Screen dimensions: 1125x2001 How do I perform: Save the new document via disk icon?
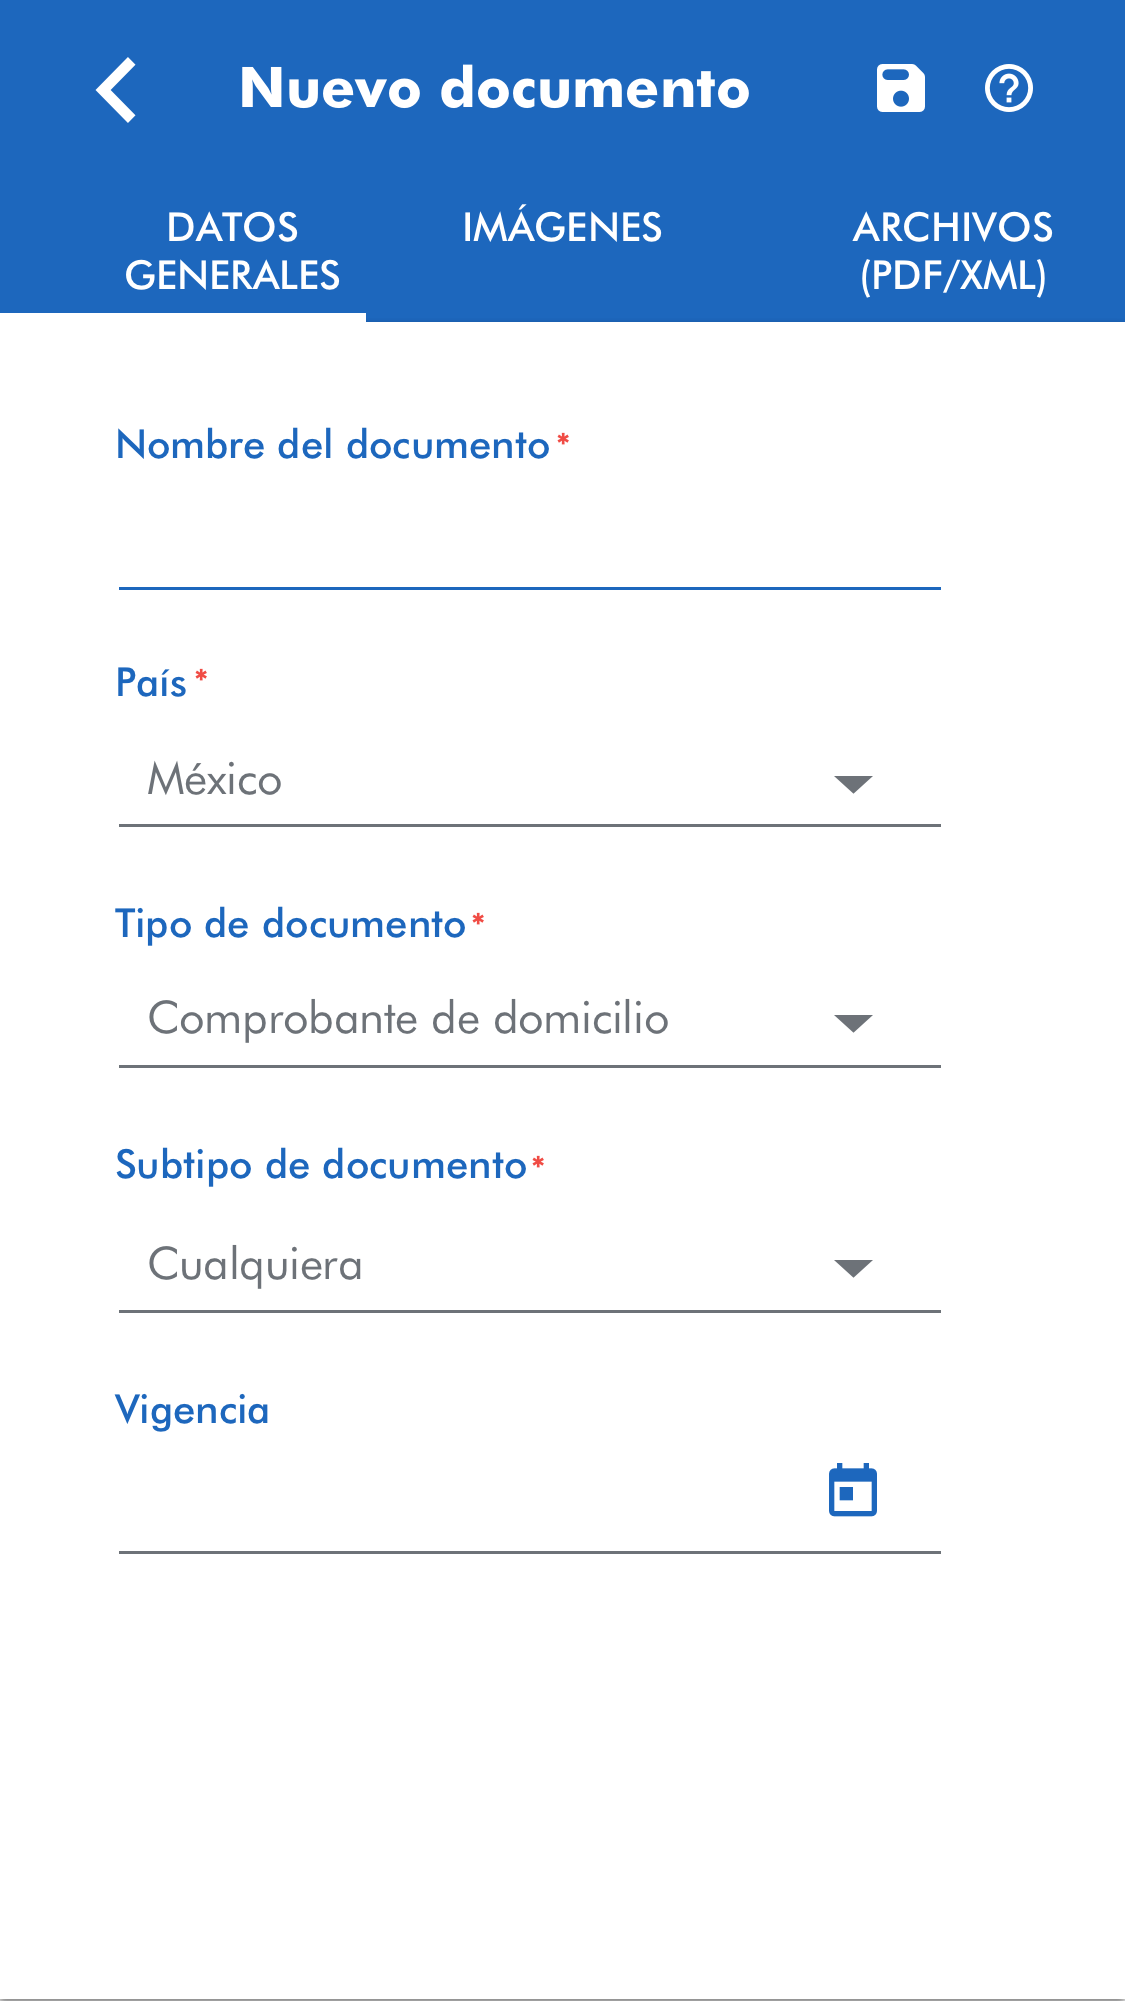pos(900,89)
